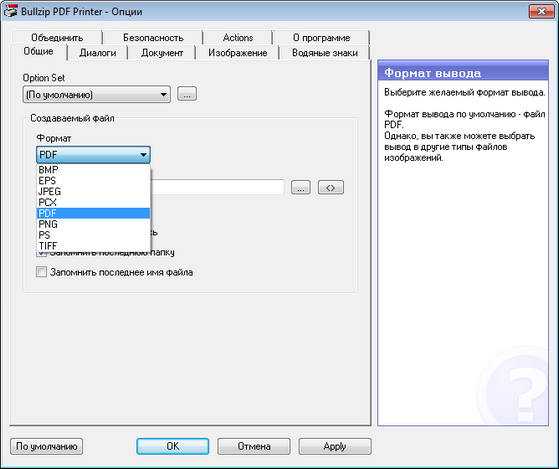The height and width of the screenshot is (469, 559).
Task: Click the OK button
Action: coord(173,446)
